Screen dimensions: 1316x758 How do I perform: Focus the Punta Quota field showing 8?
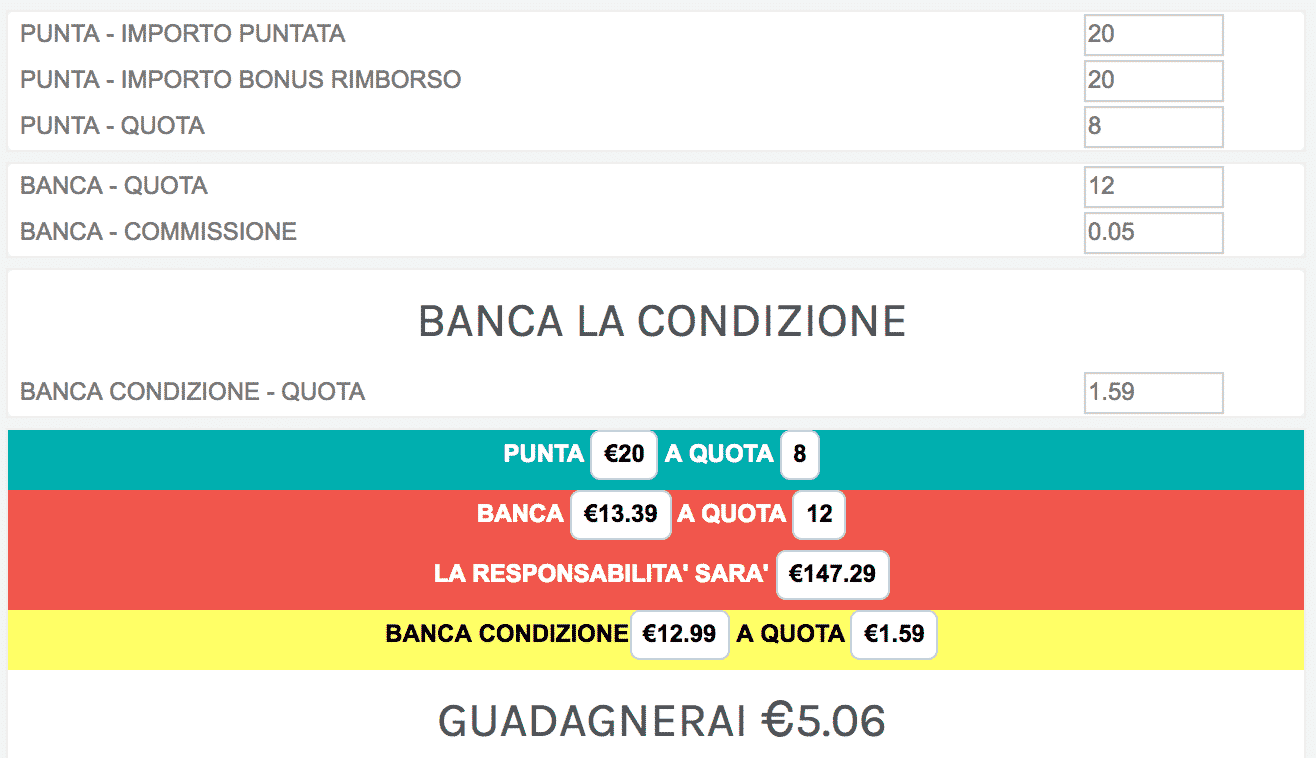tap(1154, 127)
